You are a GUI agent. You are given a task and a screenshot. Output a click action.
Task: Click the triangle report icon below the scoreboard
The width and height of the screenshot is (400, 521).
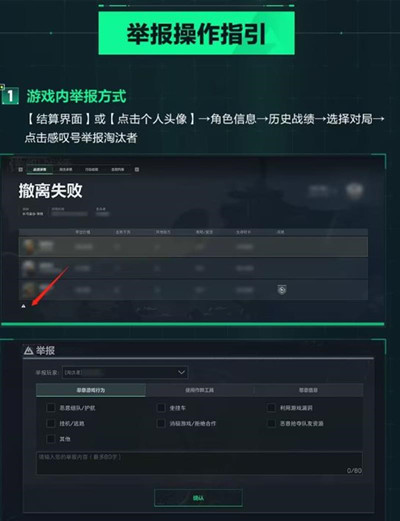pyautogui.click(x=23, y=306)
